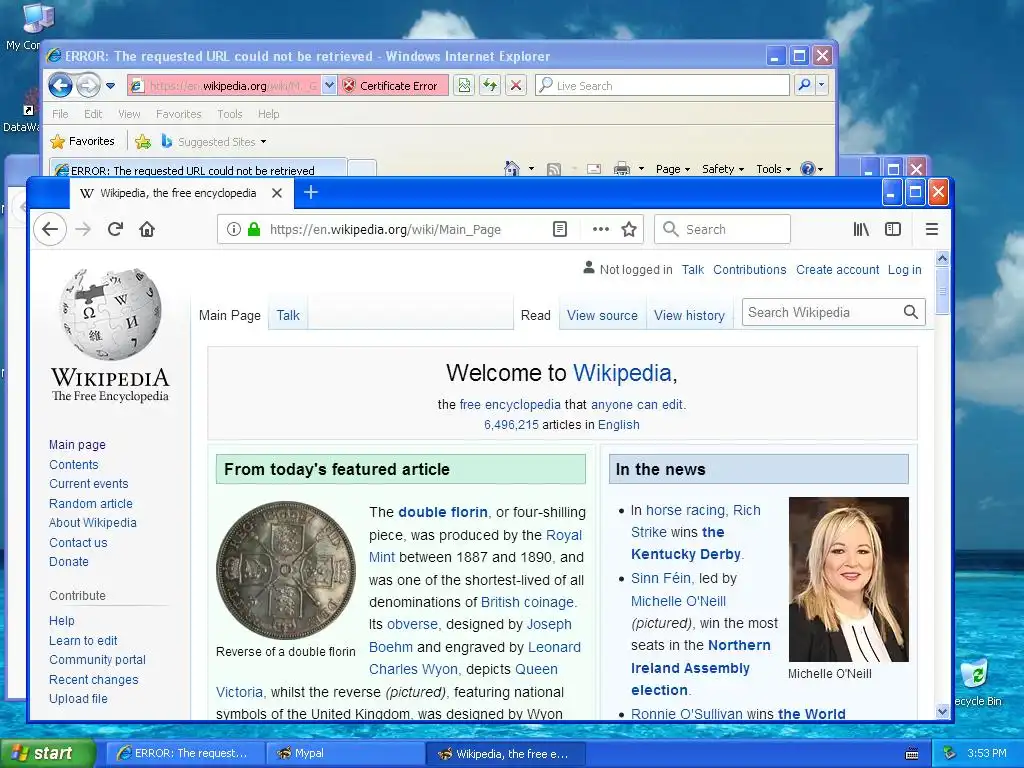Reload the Wikipedia page
The height and width of the screenshot is (768, 1024).
tap(115, 229)
